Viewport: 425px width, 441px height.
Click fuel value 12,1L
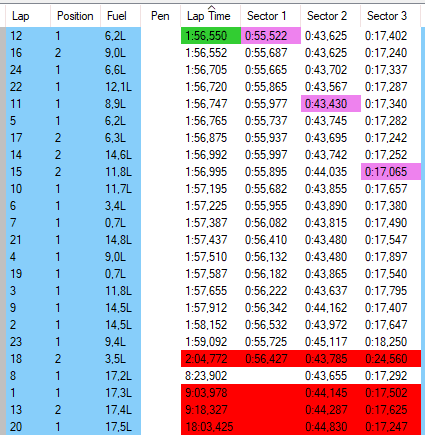pos(118,87)
